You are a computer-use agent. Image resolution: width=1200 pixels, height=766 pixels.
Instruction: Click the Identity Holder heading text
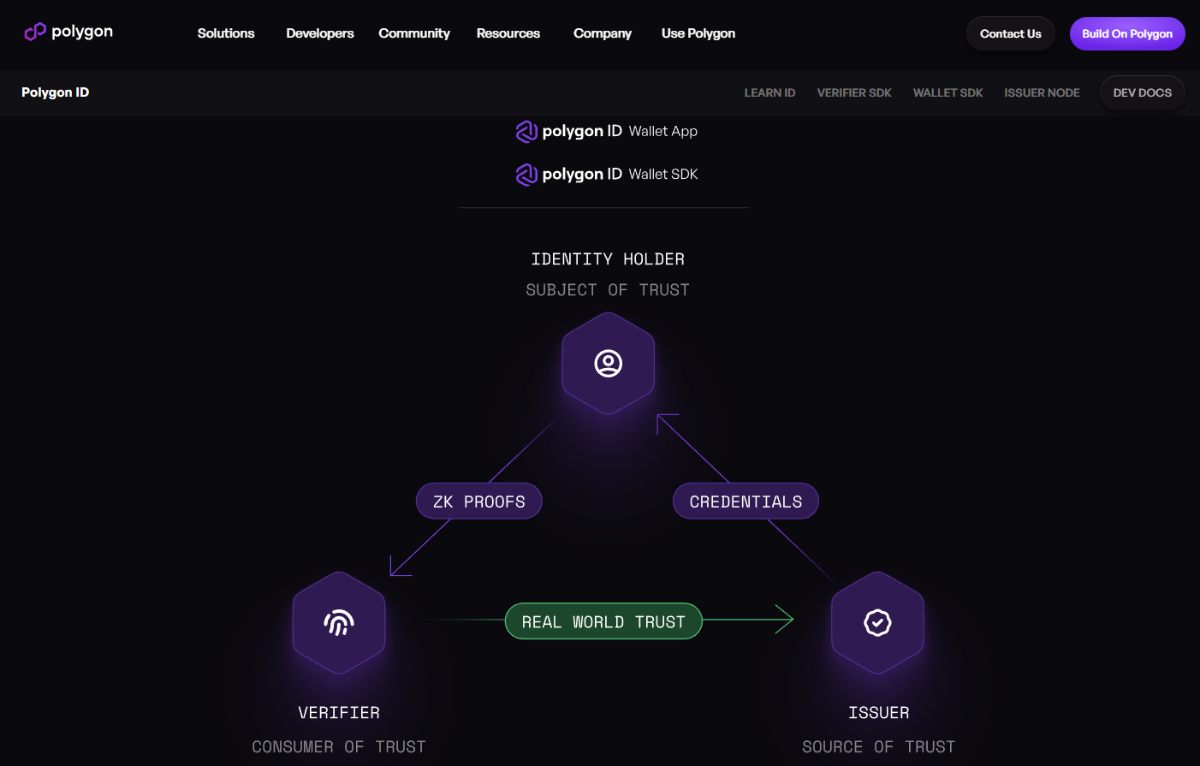(x=608, y=259)
